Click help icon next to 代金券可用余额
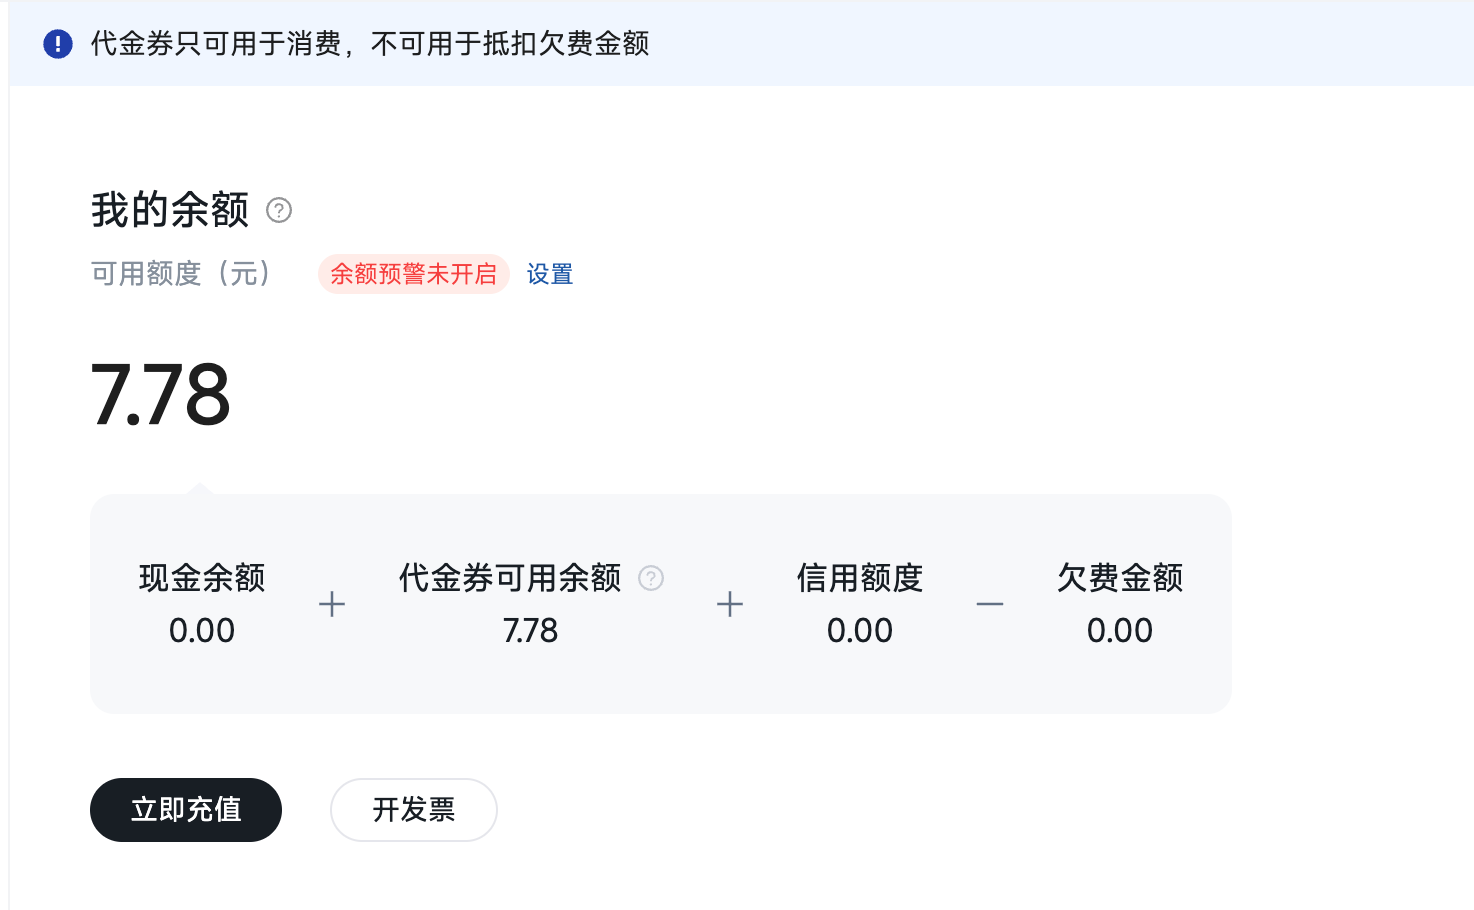The width and height of the screenshot is (1474, 910). pos(651,578)
